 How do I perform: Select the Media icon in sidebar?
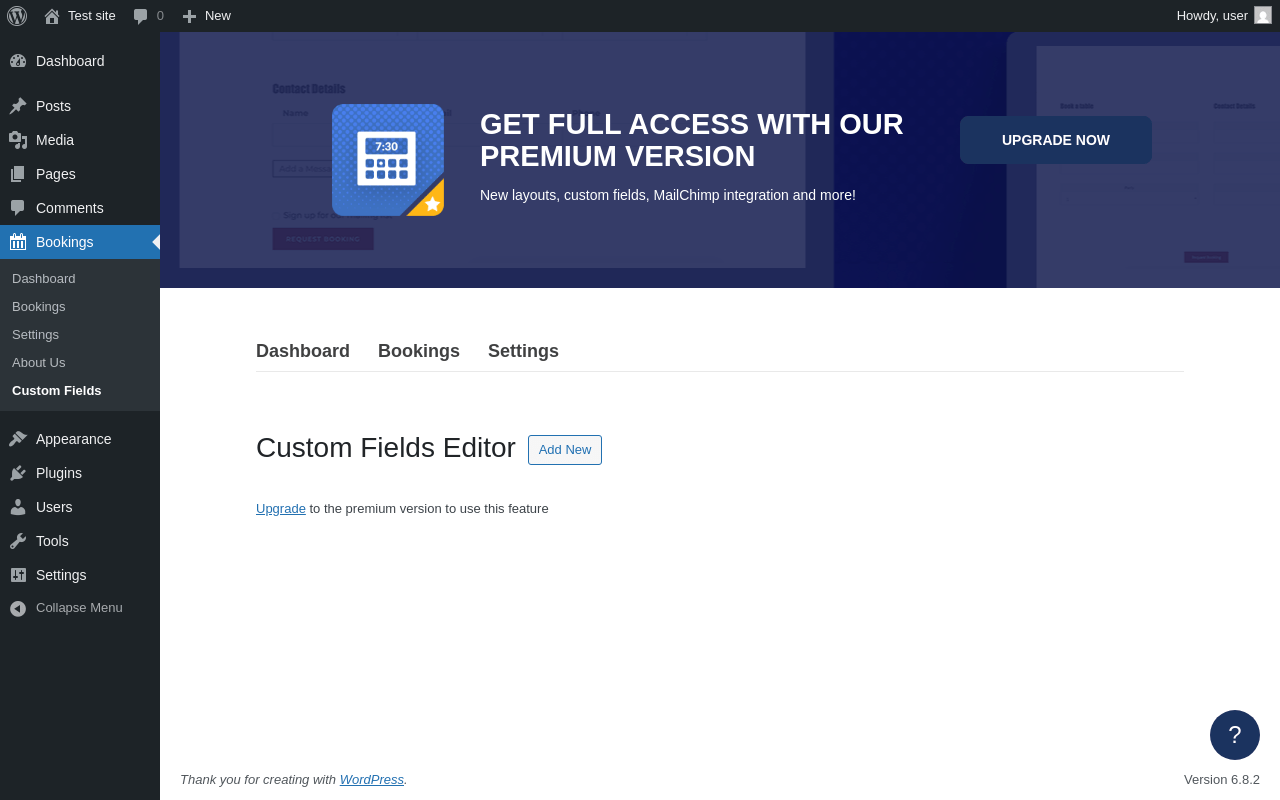click(18, 140)
